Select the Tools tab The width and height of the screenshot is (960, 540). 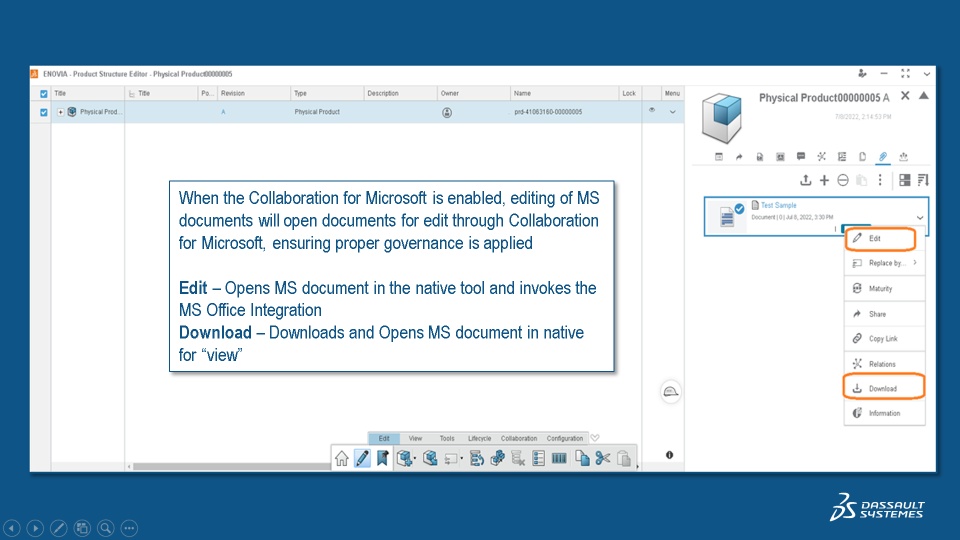447,438
